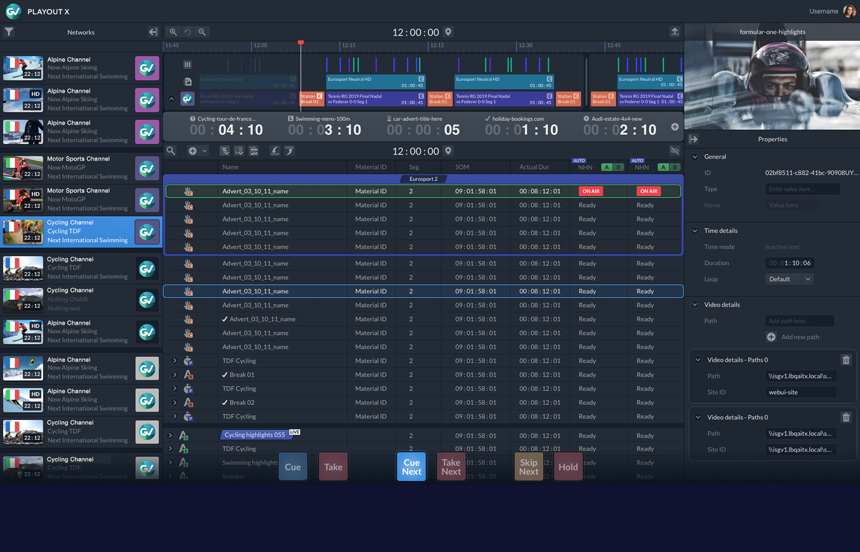Toggle the first NHN A/B switch
860x552 pixels.
pos(613,167)
